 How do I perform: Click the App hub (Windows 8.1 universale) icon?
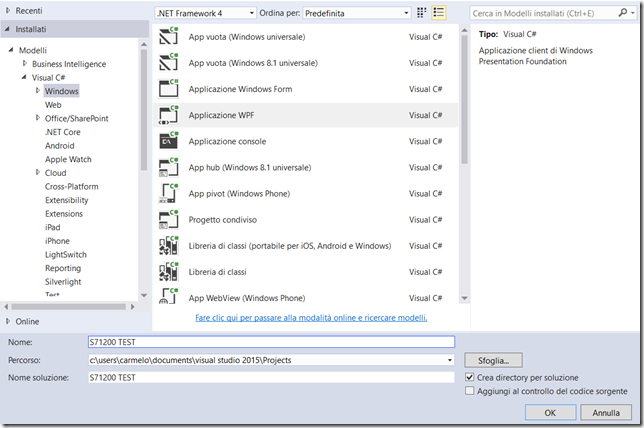pyautogui.click(x=168, y=167)
